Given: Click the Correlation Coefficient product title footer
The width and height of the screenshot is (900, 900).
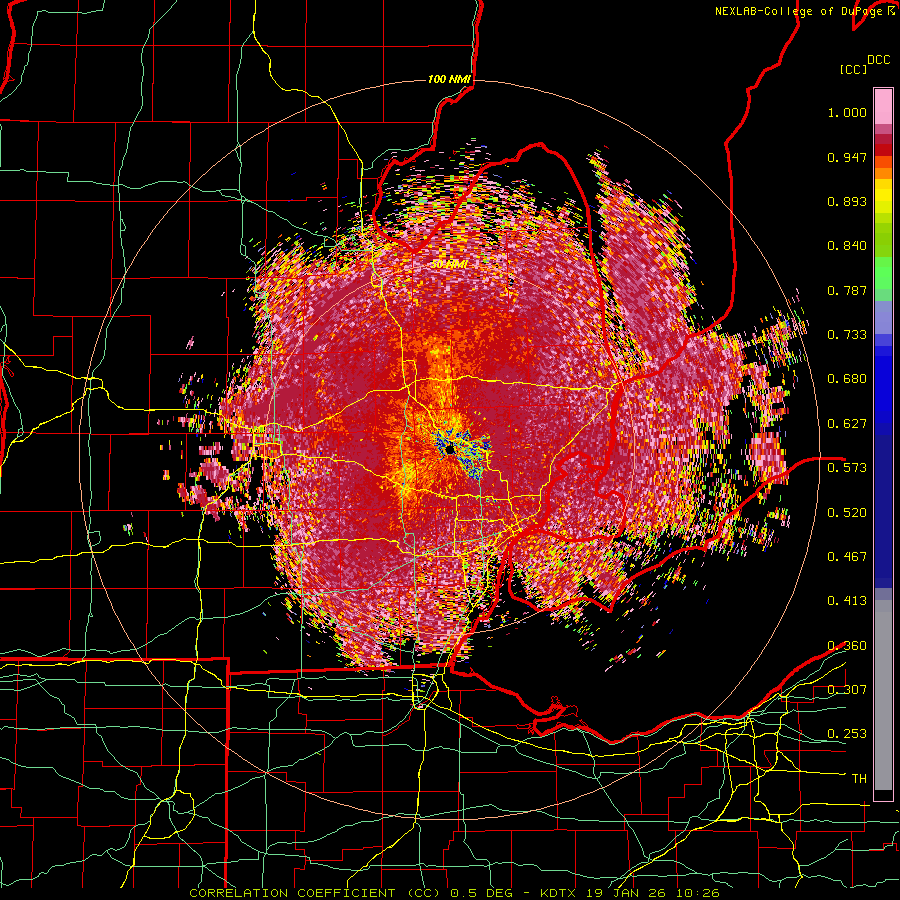Looking at the screenshot, I should pos(454,893).
